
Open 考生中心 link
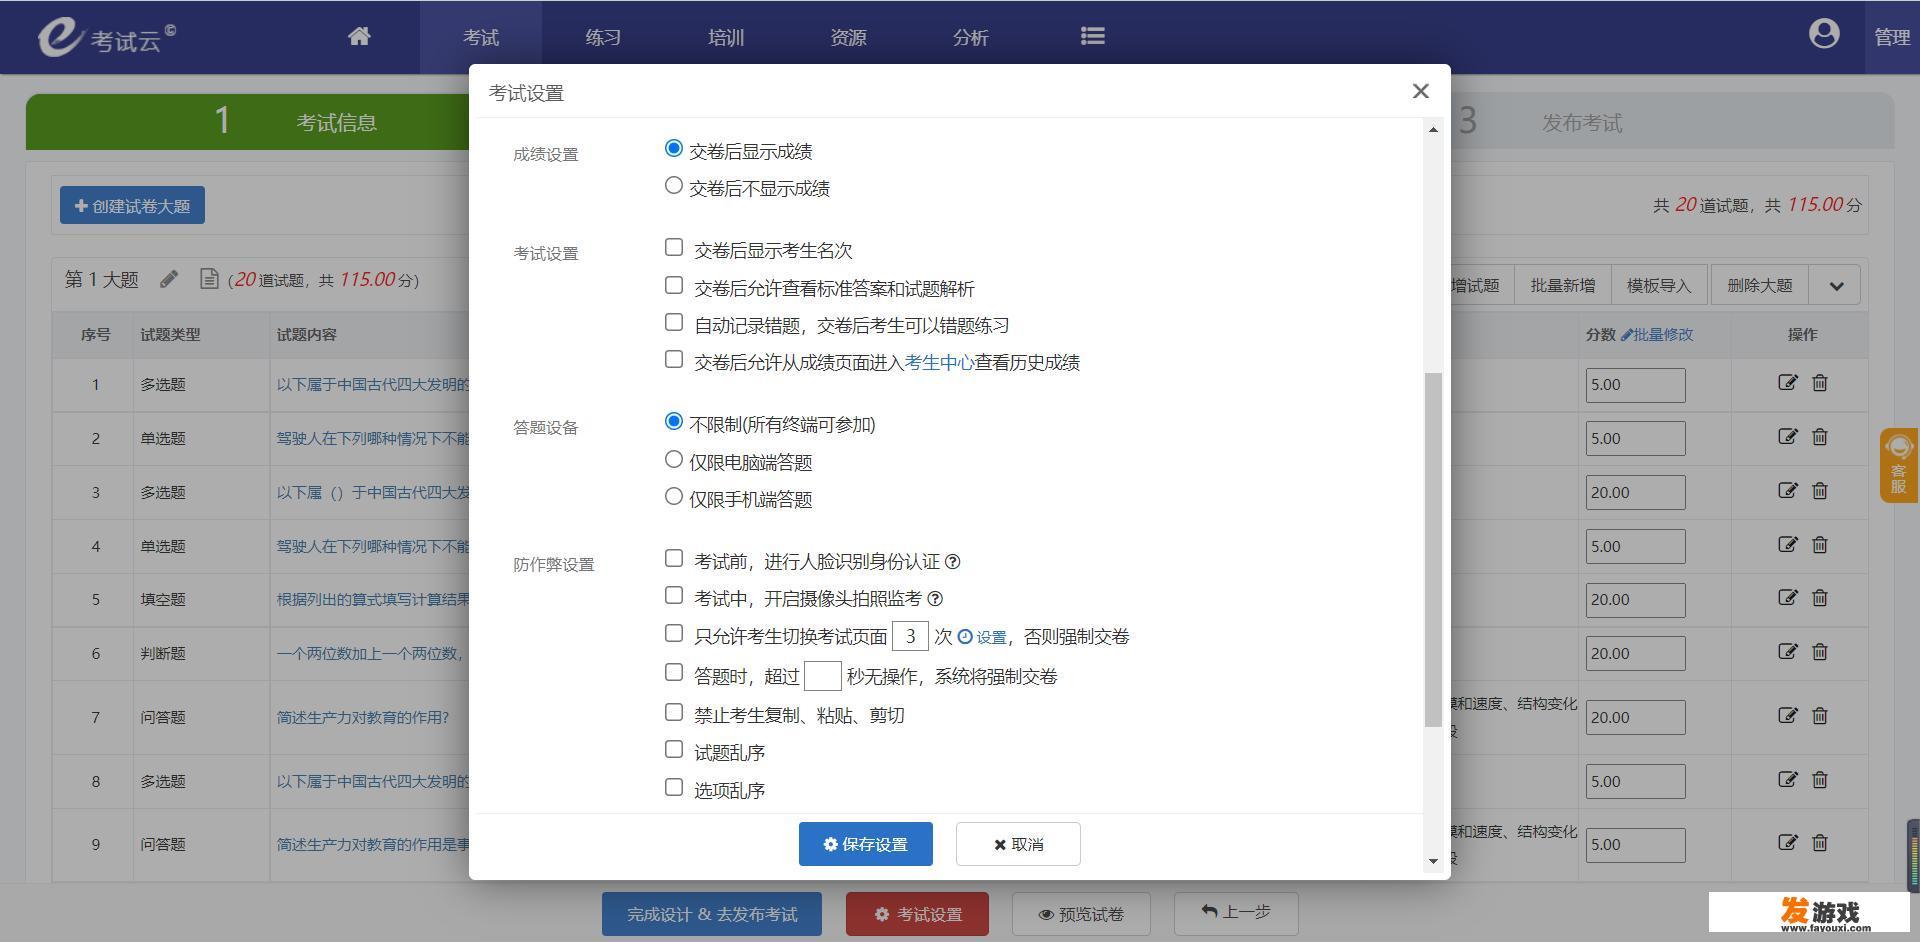point(939,362)
